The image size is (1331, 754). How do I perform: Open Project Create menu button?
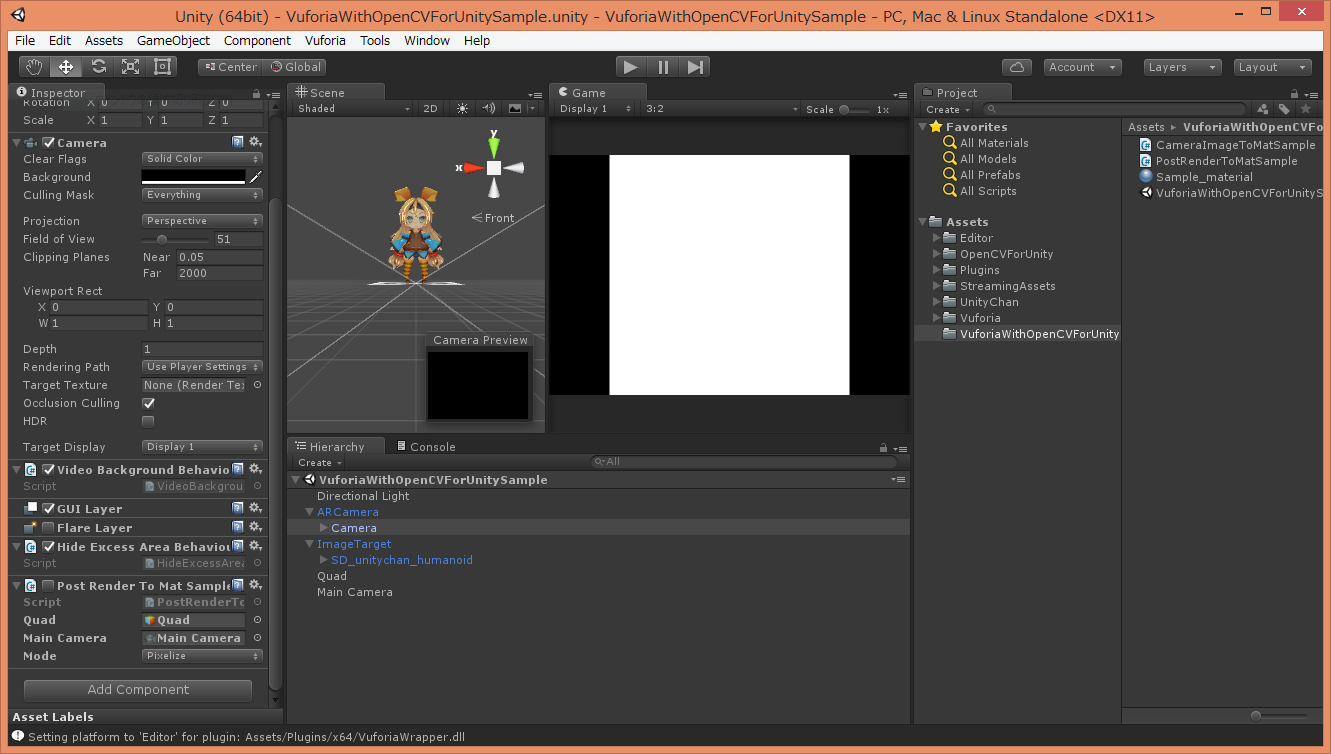click(x=947, y=109)
